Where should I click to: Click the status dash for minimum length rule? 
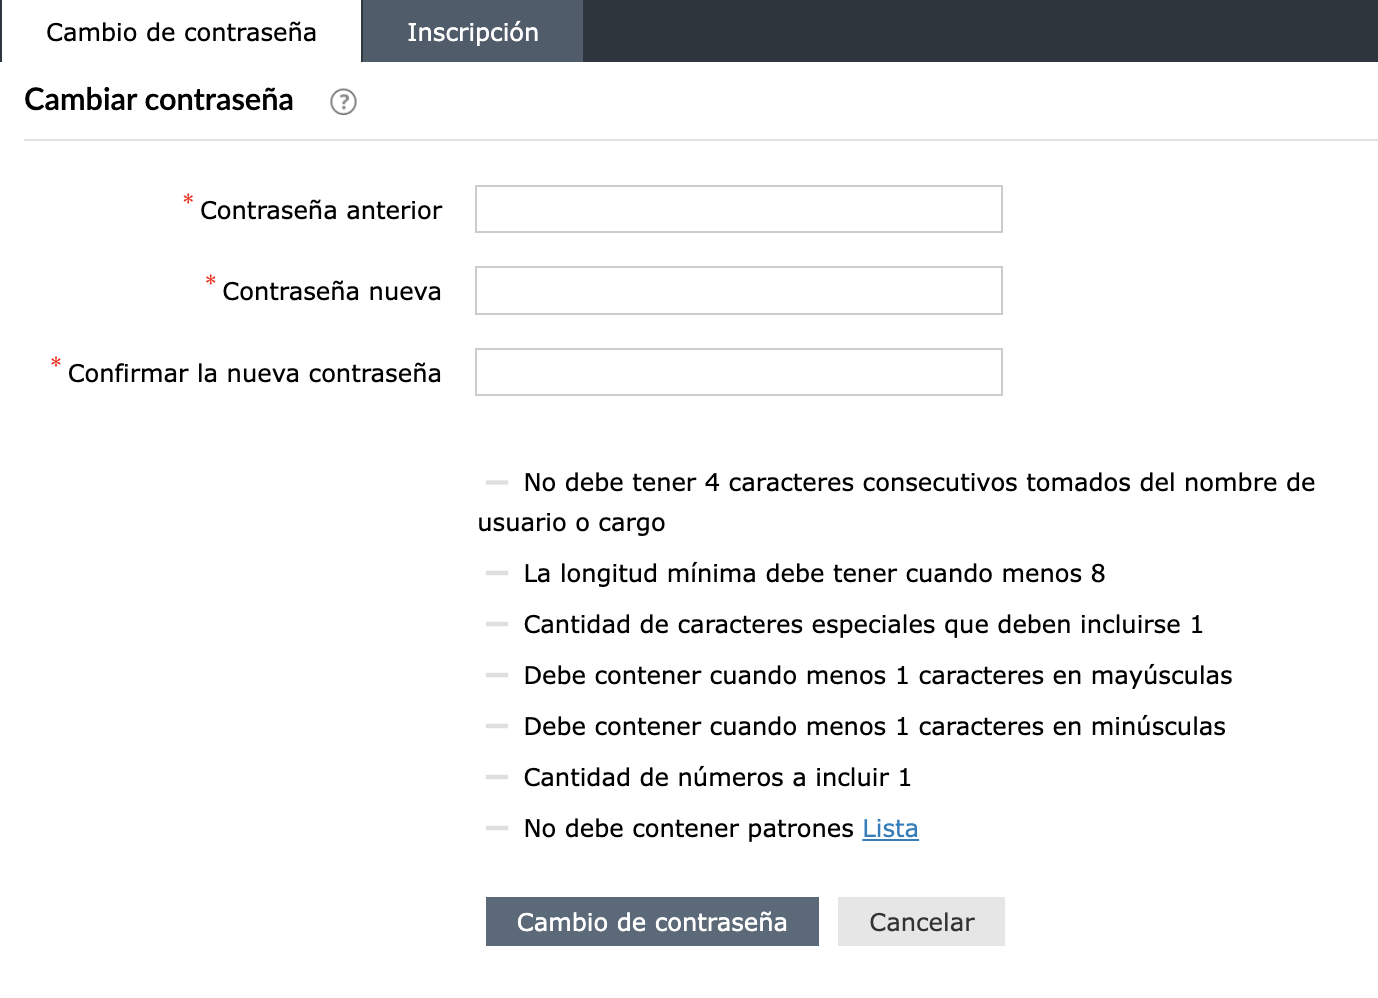tap(497, 574)
